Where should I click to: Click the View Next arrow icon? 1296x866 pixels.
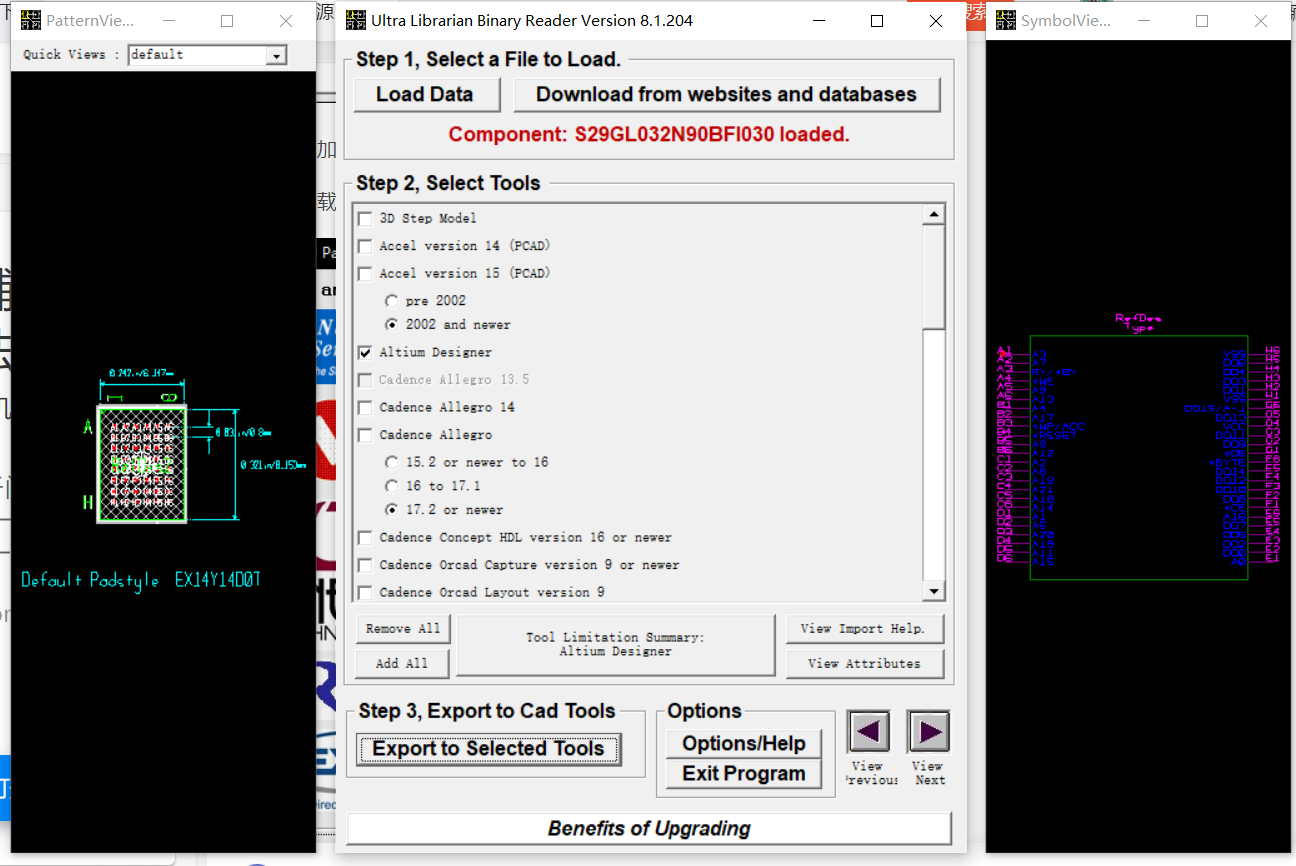(928, 732)
